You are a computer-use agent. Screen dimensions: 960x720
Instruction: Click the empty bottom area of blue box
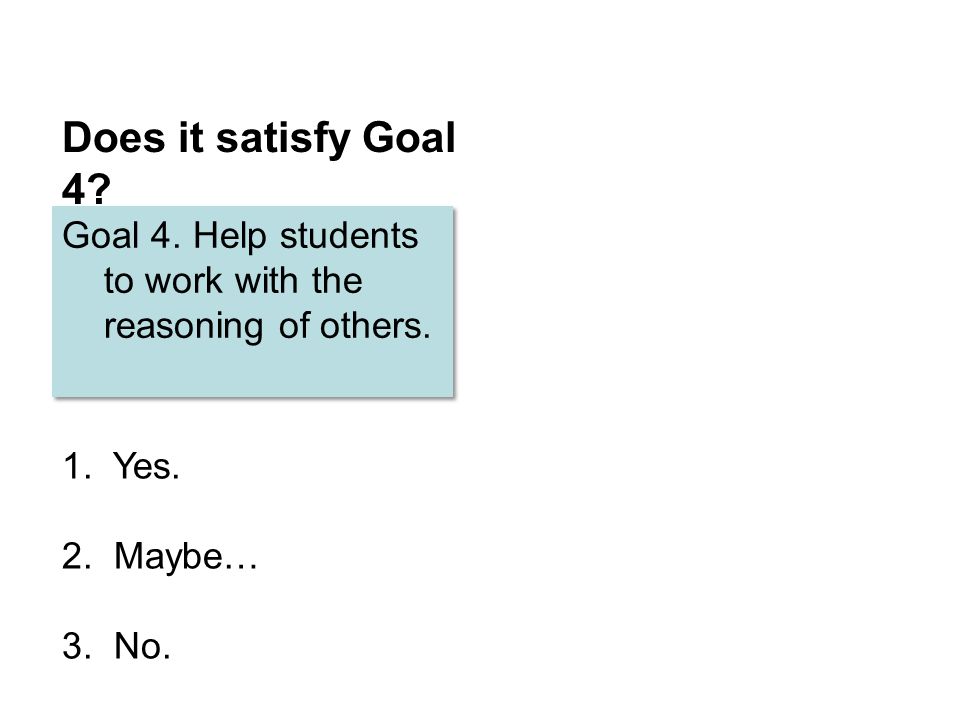pyautogui.click(x=253, y=372)
